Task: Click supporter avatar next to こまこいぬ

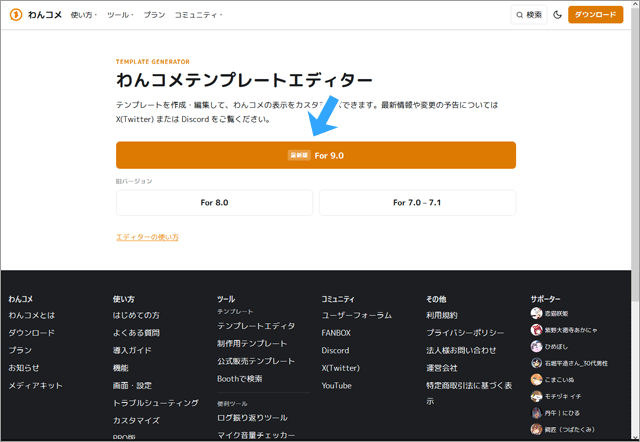Action: (x=536, y=380)
